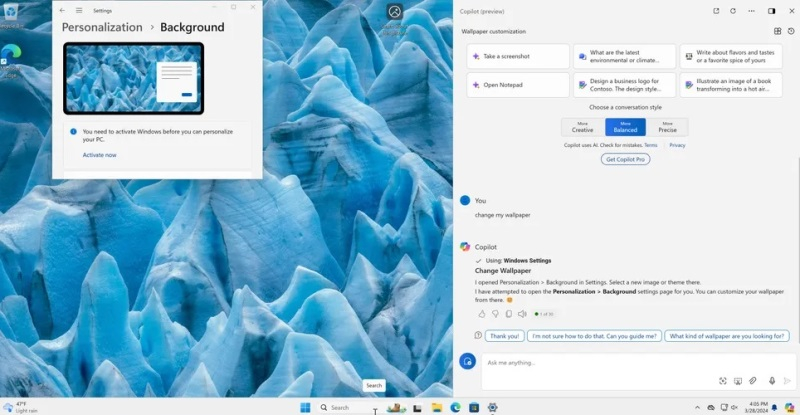The height and width of the screenshot is (415, 800).
Task: Click the thumbs down icon on Copilot's reply
Action: click(494, 314)
